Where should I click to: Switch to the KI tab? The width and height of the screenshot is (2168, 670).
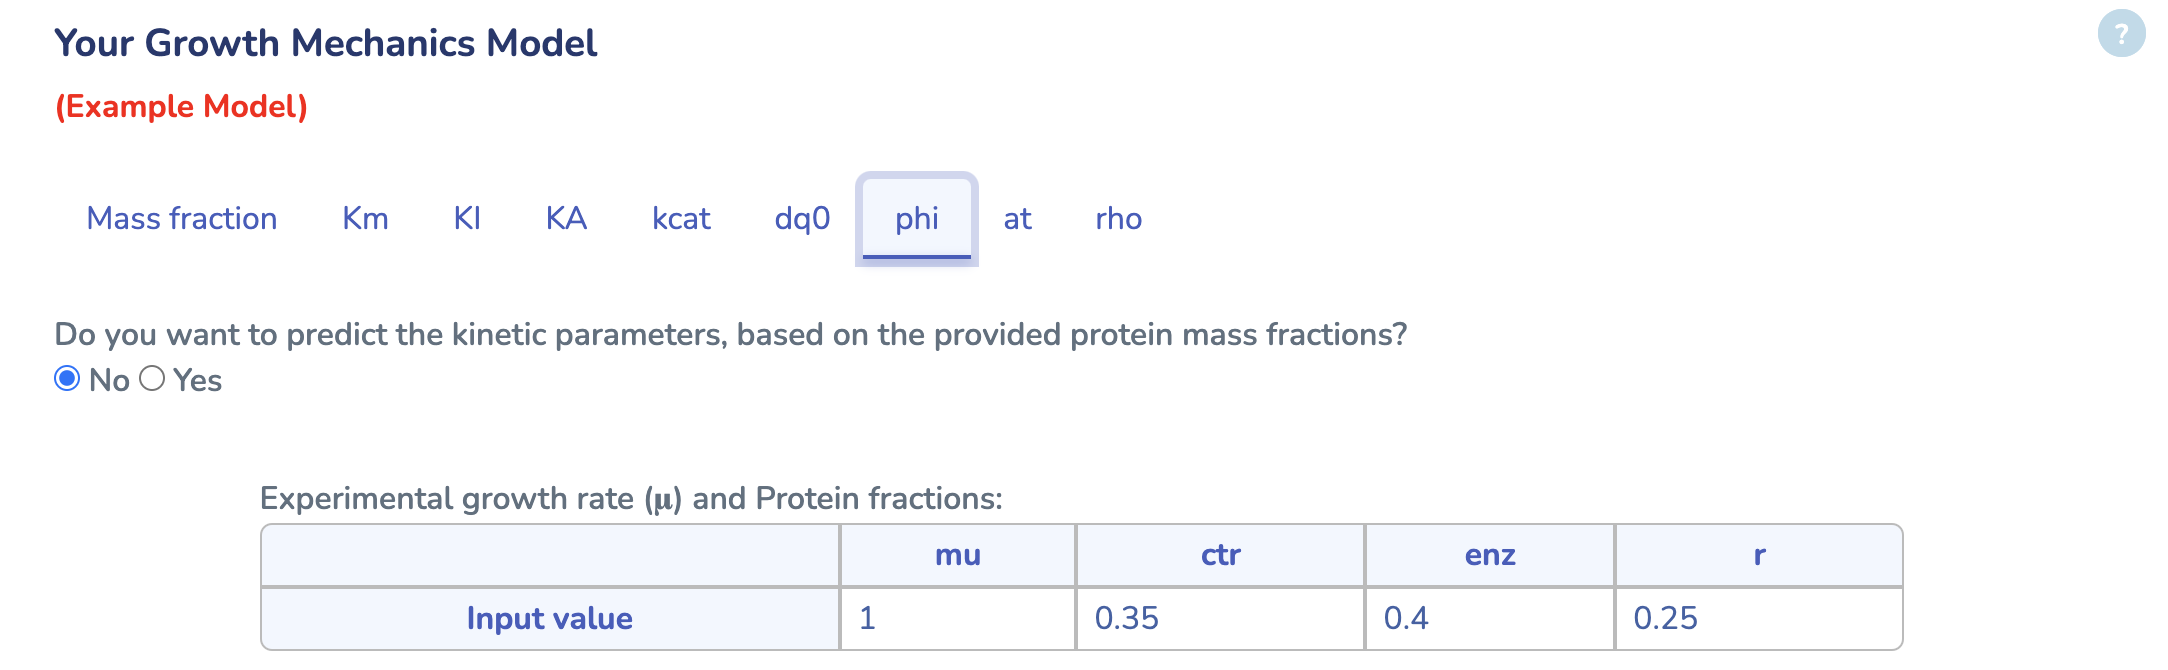pos(466,219)
